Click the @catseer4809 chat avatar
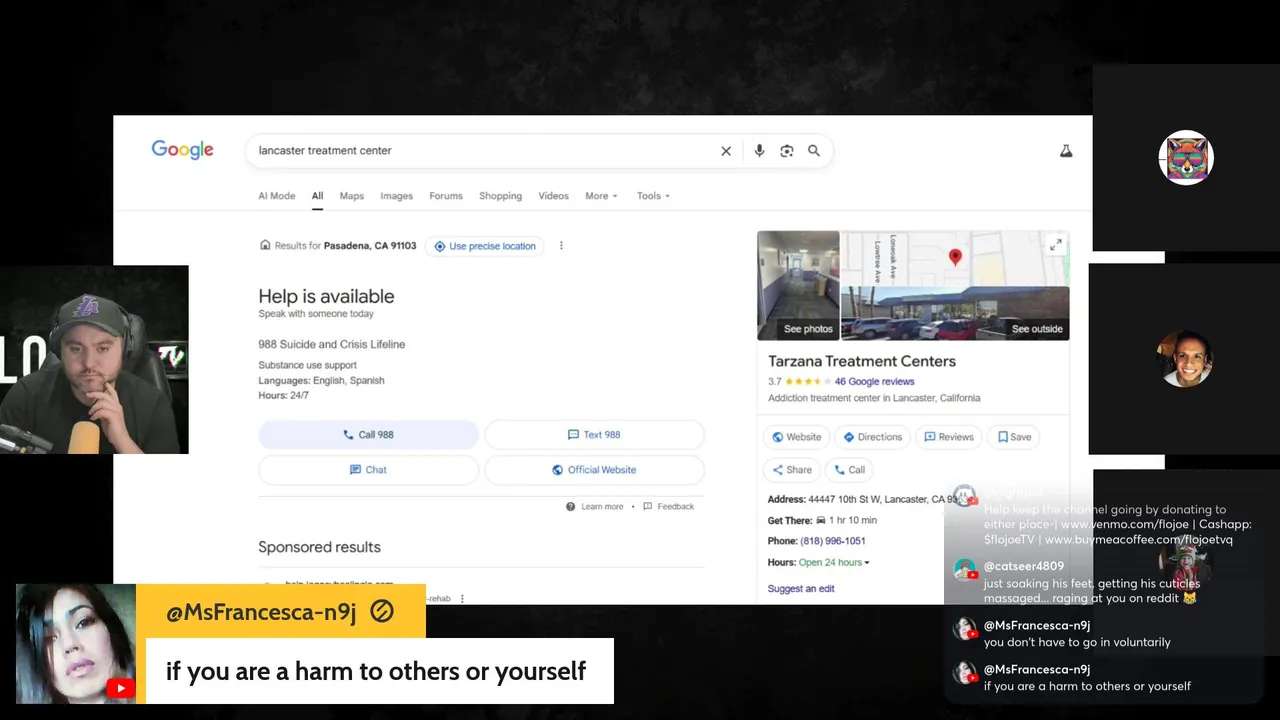1280x720 pixels. [965, 570]
